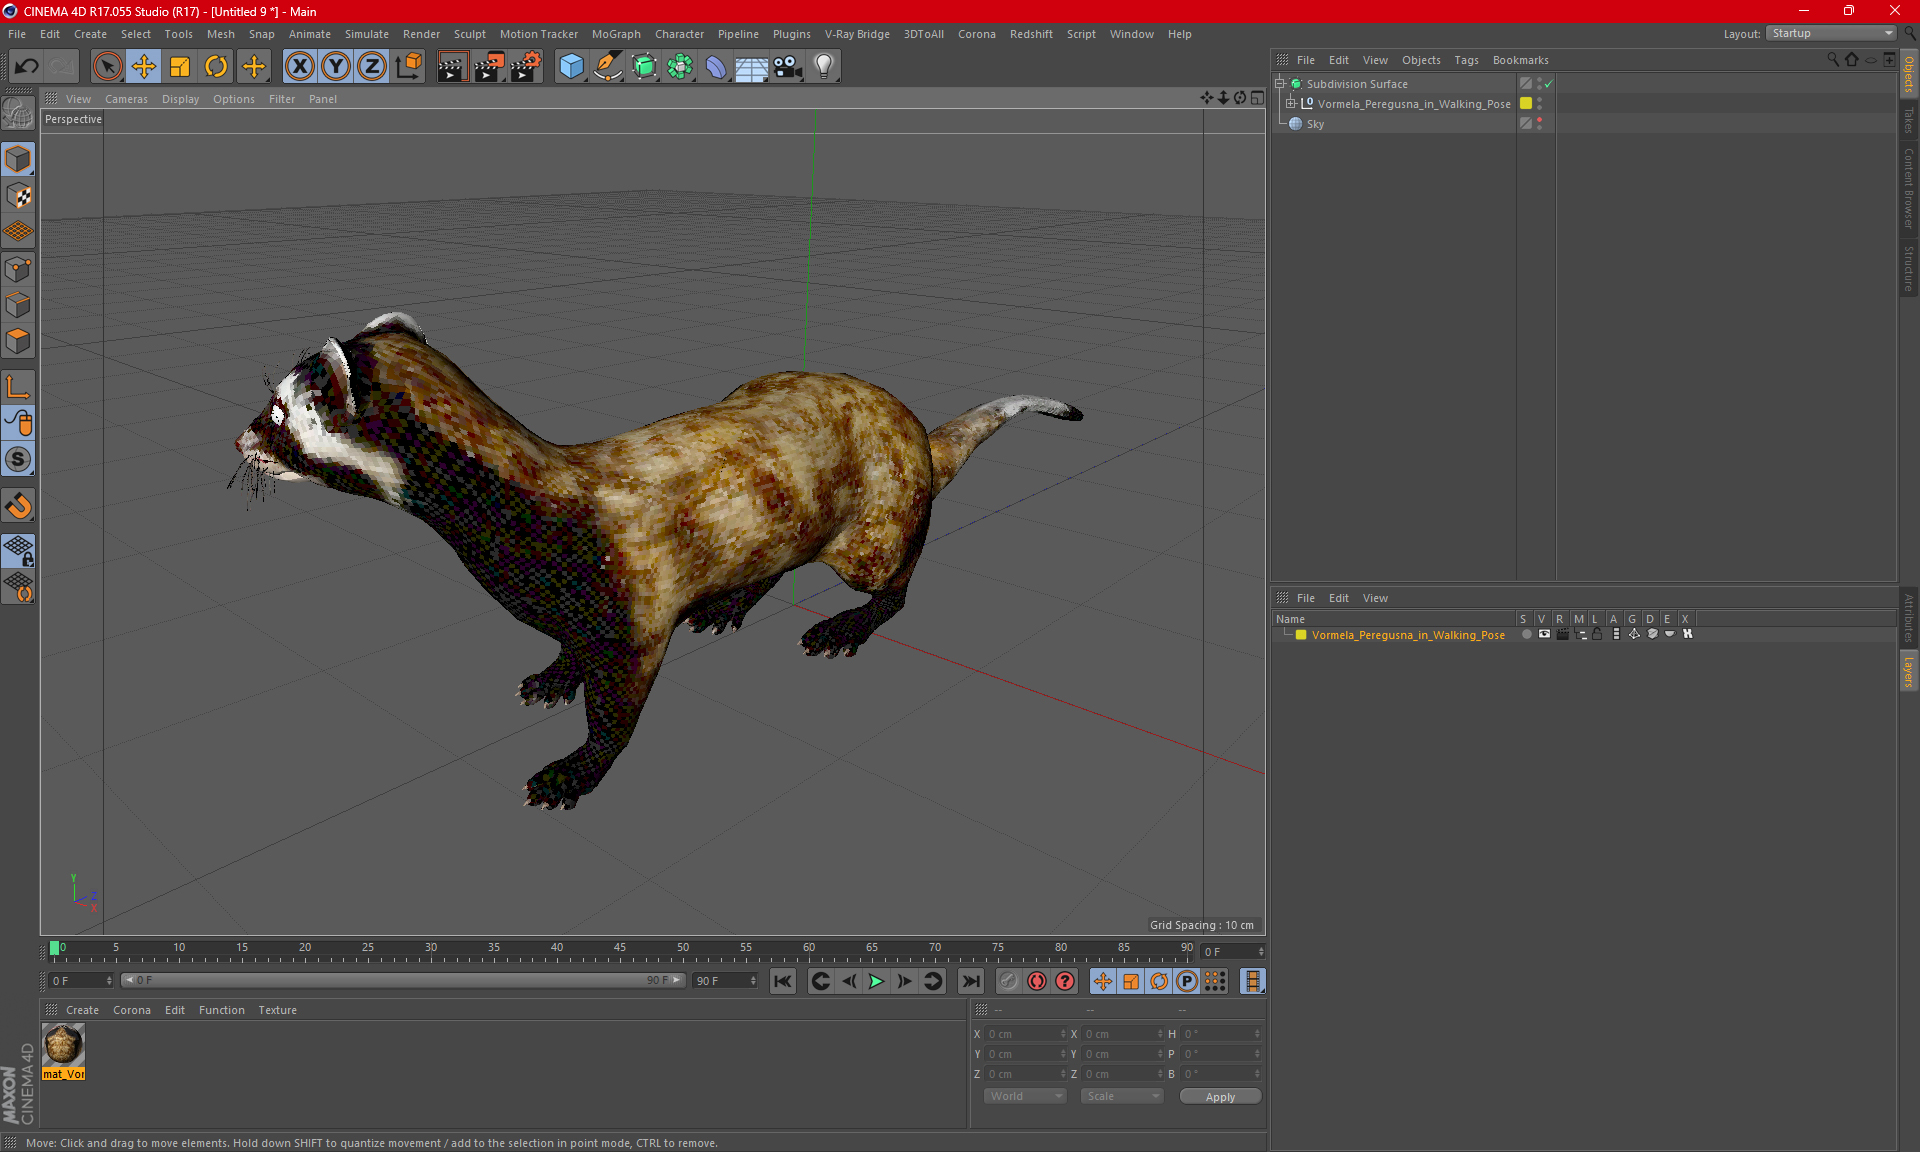Viewport: 1920px width, 1152px height.
Task: Open the MoGraph menu
Action: click(616, 34)
